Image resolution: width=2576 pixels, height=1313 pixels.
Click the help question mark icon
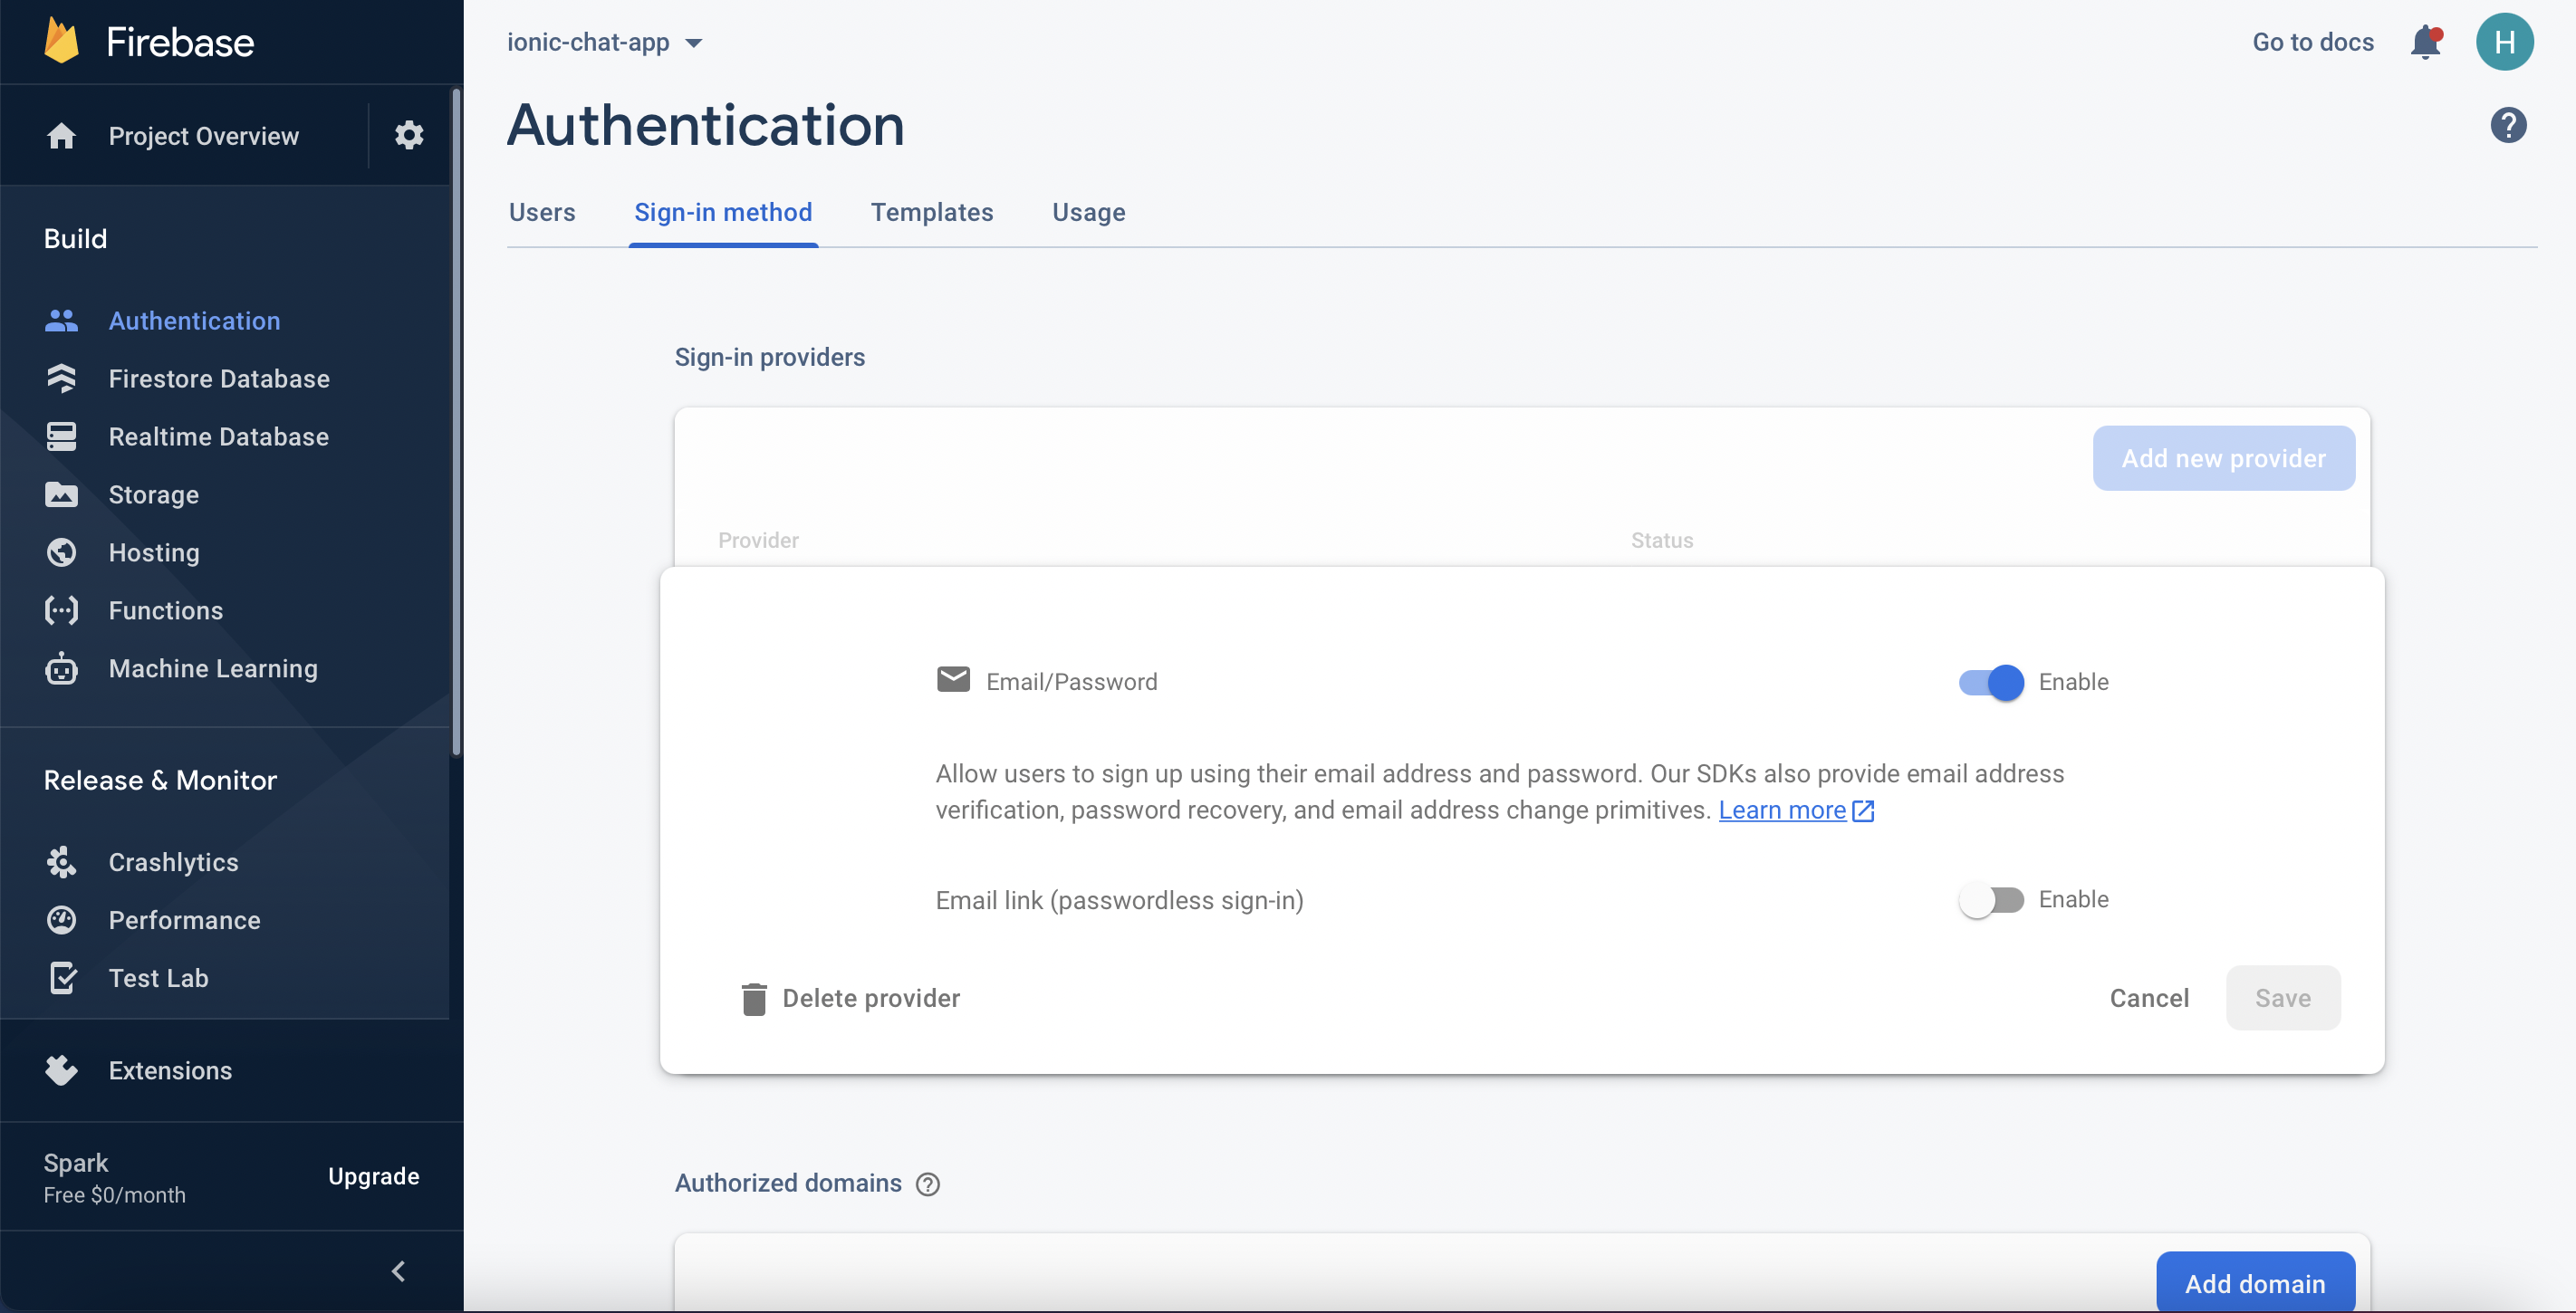(x=2508, y=125)
